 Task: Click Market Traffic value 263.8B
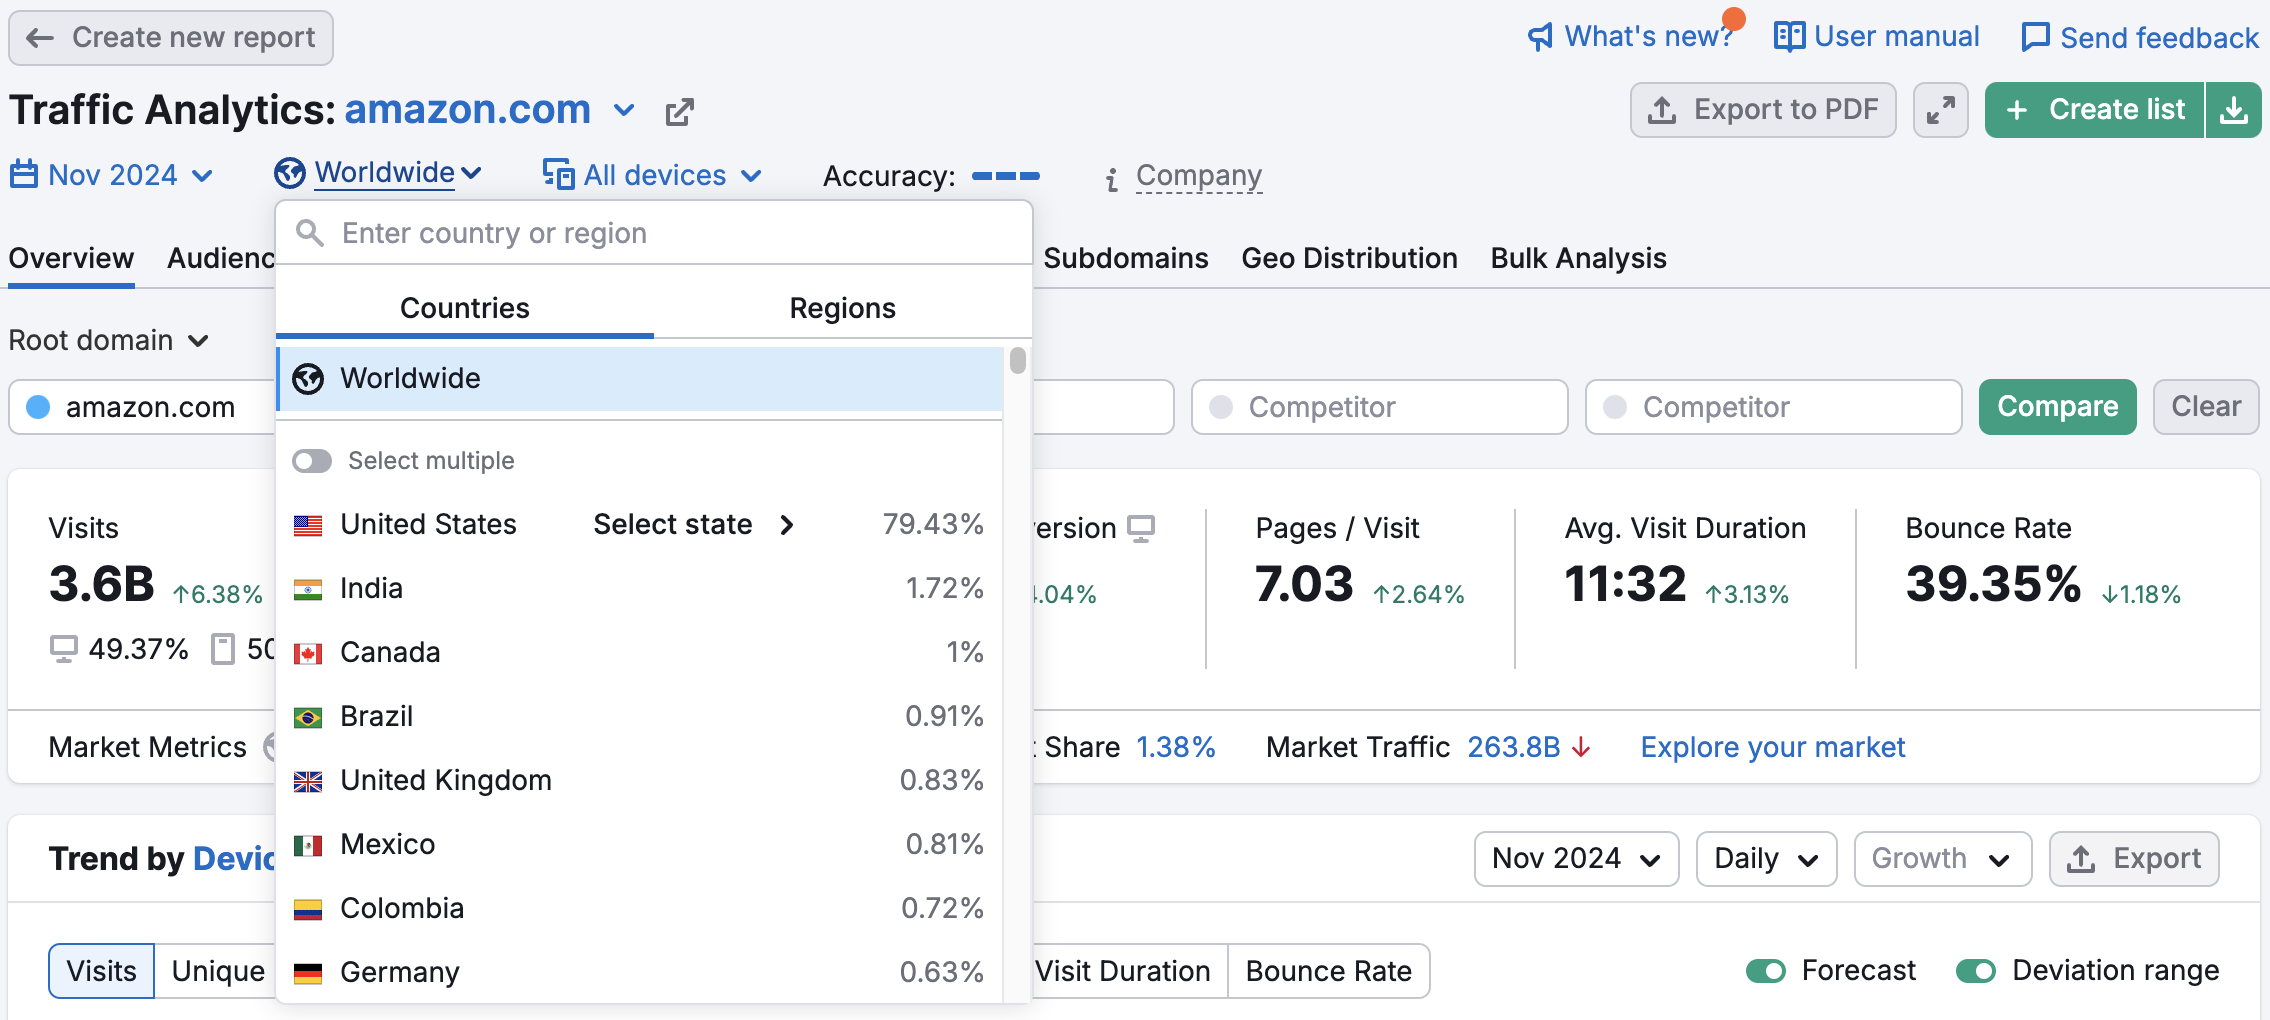(x=1513, y=747)
